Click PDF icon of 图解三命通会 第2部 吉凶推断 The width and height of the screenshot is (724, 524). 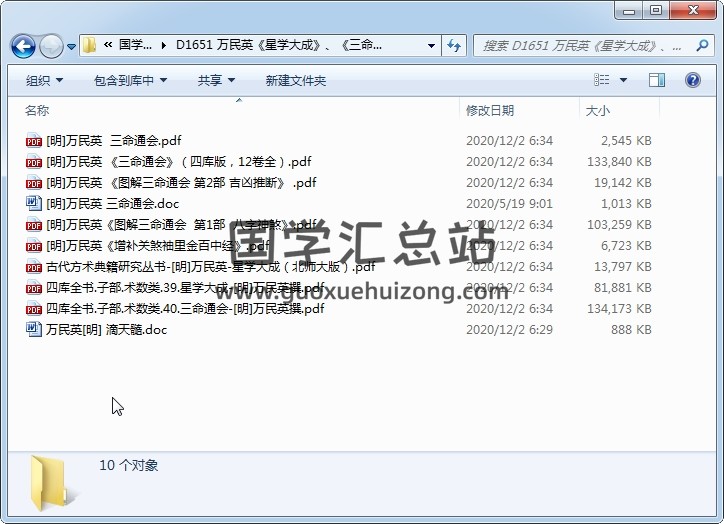pos(34,183)
